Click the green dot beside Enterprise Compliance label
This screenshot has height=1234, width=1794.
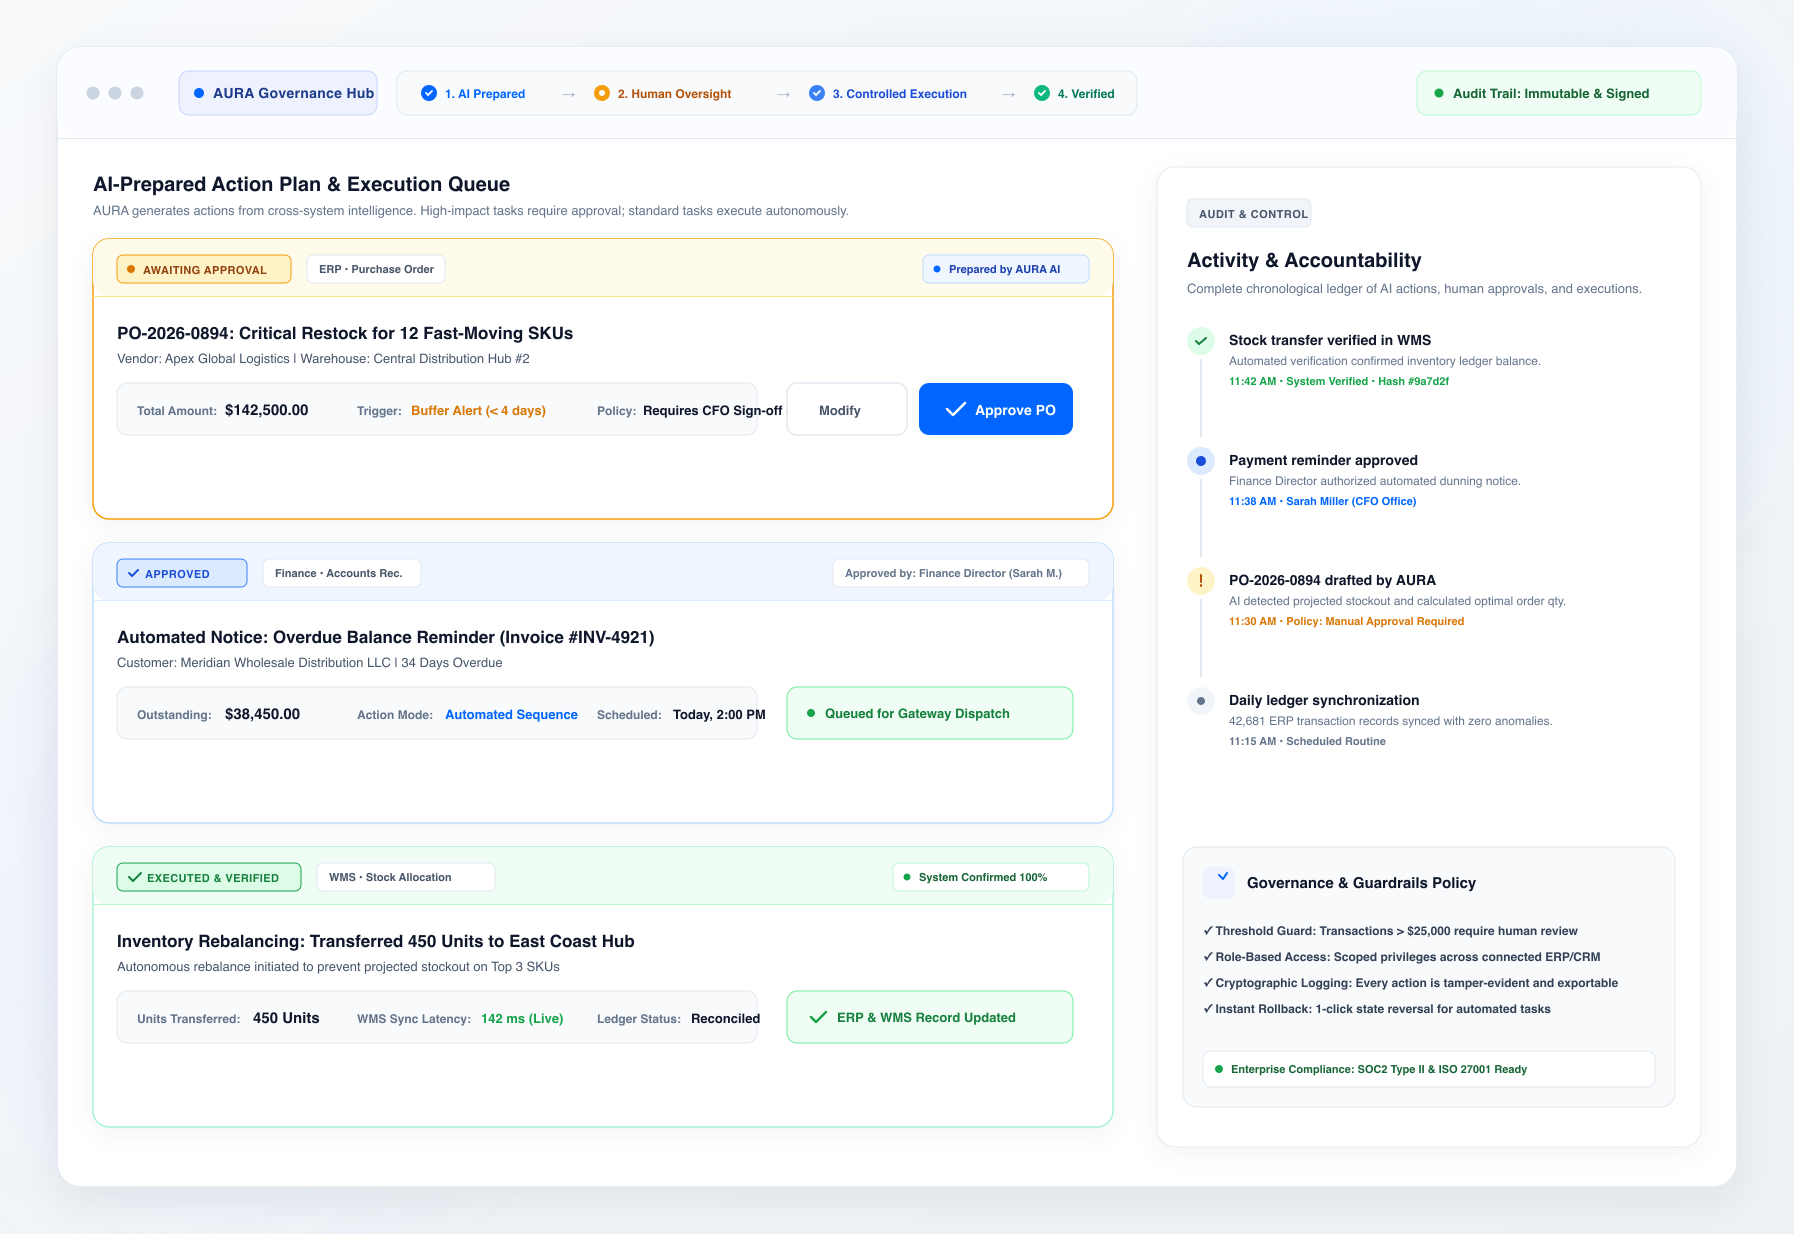point(1219,1069)
